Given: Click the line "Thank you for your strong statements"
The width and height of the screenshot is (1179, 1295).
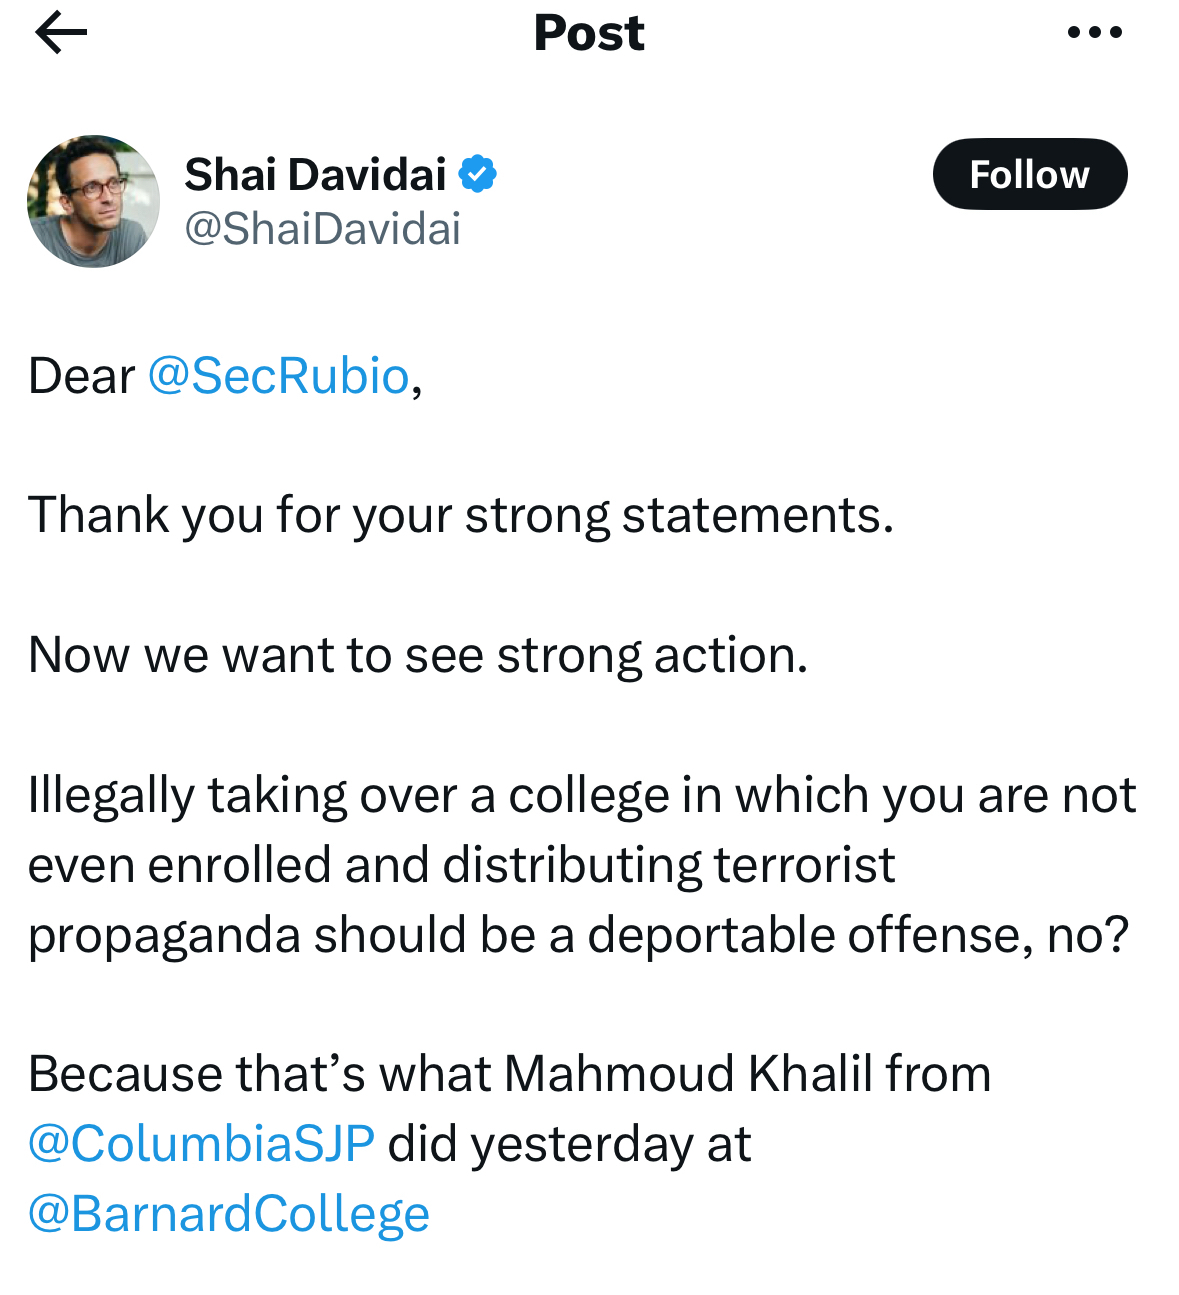Looking at the screenshot, I should pyautogui.click(x=460, y=516).
